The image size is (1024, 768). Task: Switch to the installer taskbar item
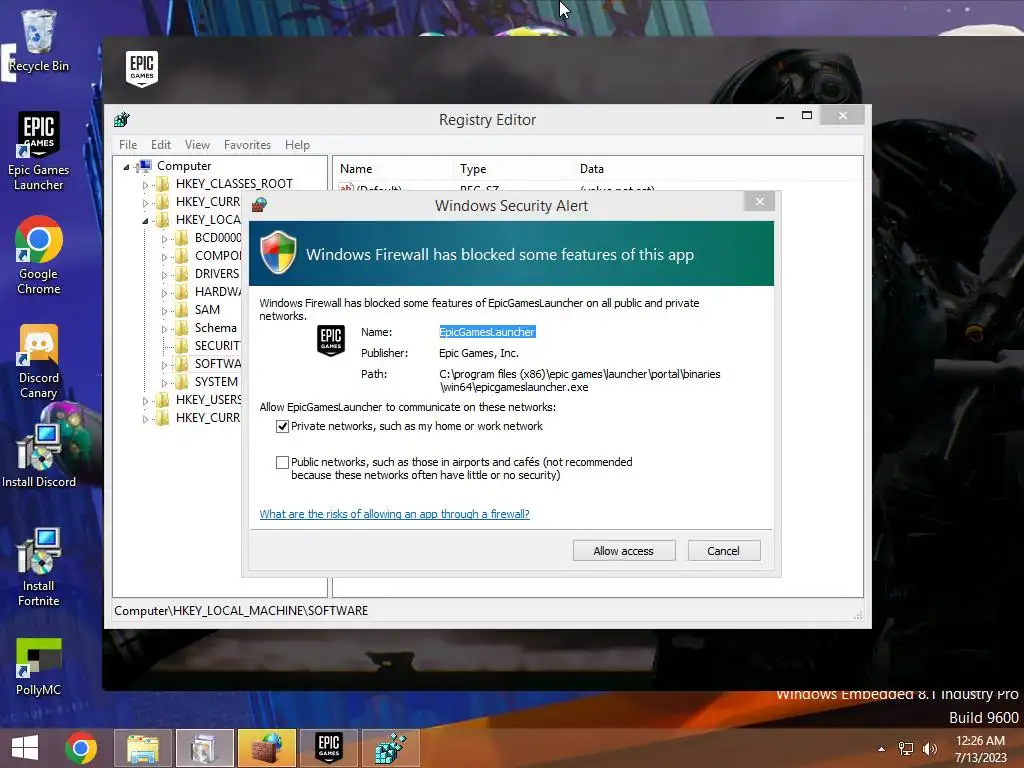(204, 748)
